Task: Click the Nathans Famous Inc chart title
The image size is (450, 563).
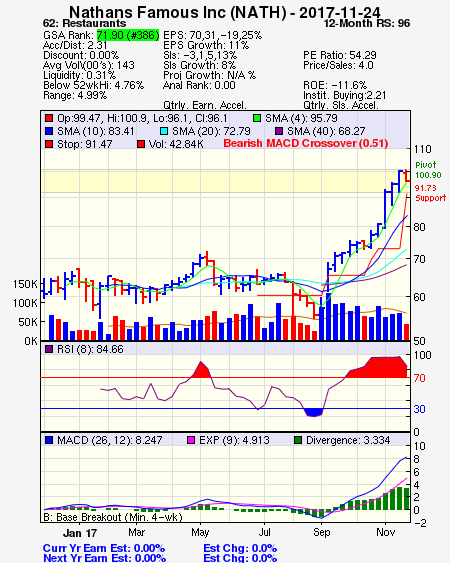Action: click(x=224, y=12)
